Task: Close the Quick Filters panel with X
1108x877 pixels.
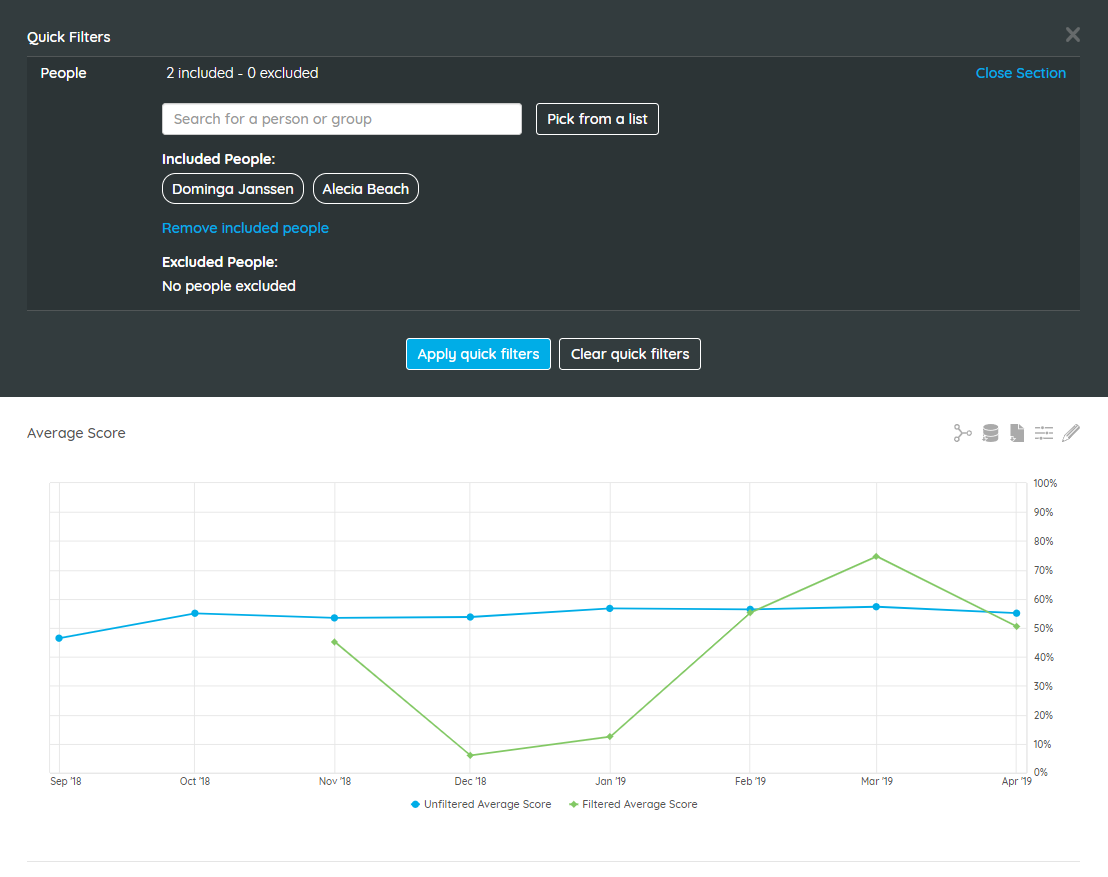Action: point(1072,35)
